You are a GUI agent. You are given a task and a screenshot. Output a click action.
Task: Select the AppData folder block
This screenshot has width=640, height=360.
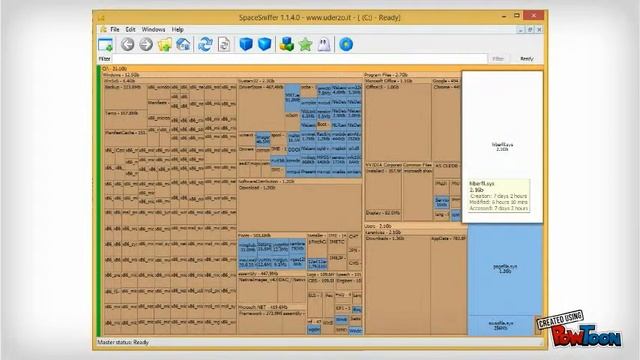tap(449, 285)
